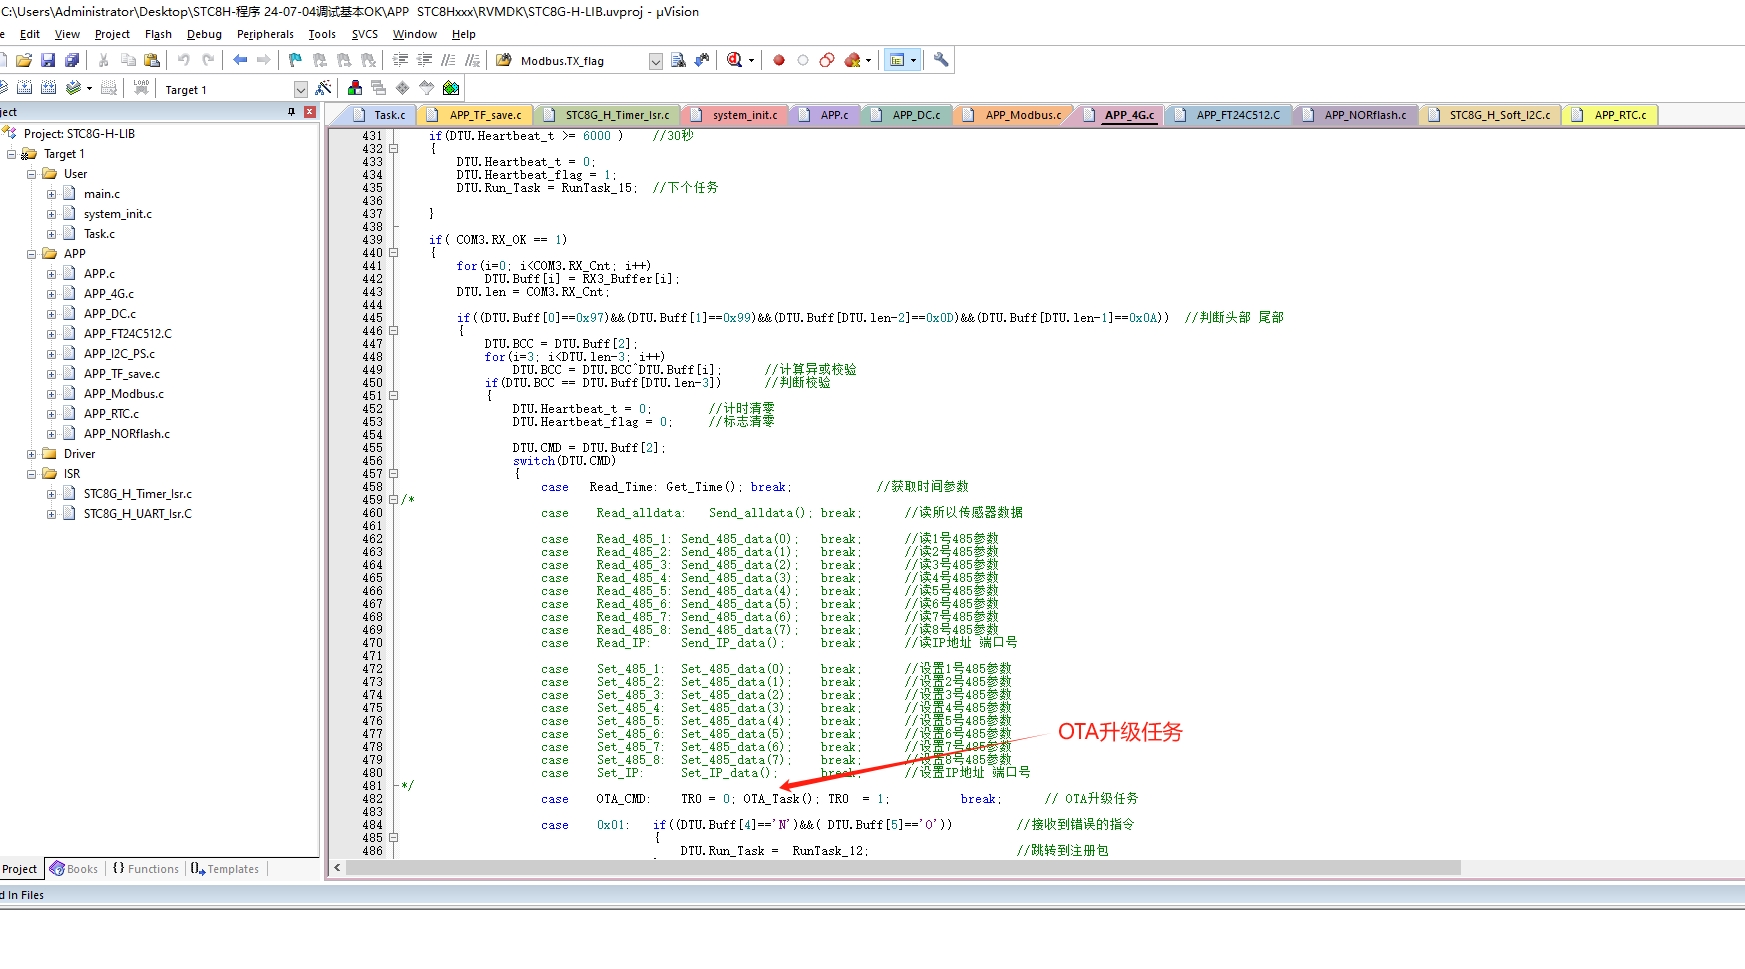This screenshot has width=1745, height=969.
Task: Collapse the APP folder in project tree
Action: (x=31, y=254)
